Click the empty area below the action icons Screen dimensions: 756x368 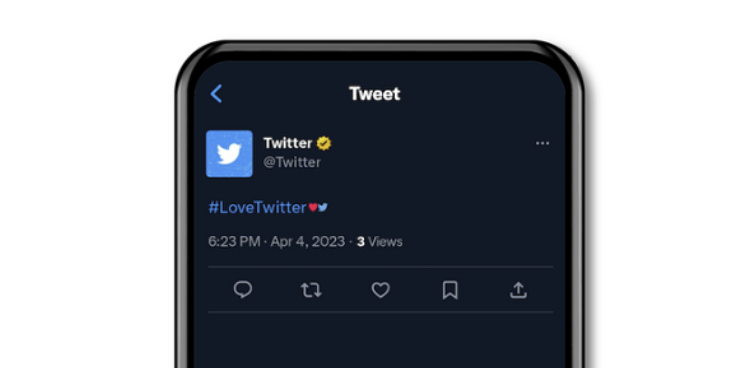[x=380, y=340]
